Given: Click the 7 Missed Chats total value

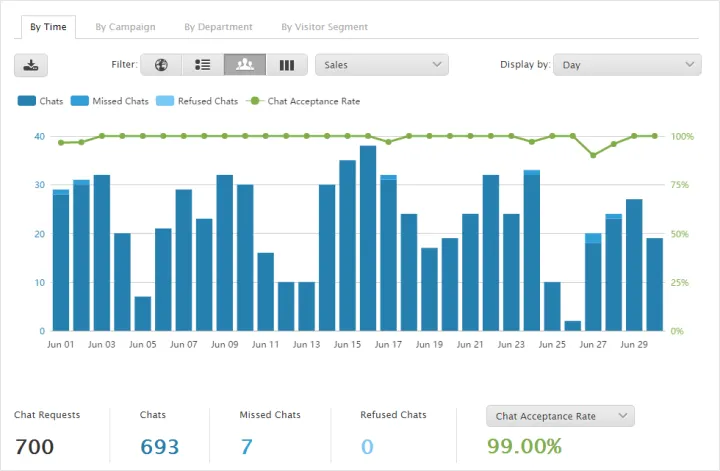Looking at the screenshot, I should click(246, 446).
